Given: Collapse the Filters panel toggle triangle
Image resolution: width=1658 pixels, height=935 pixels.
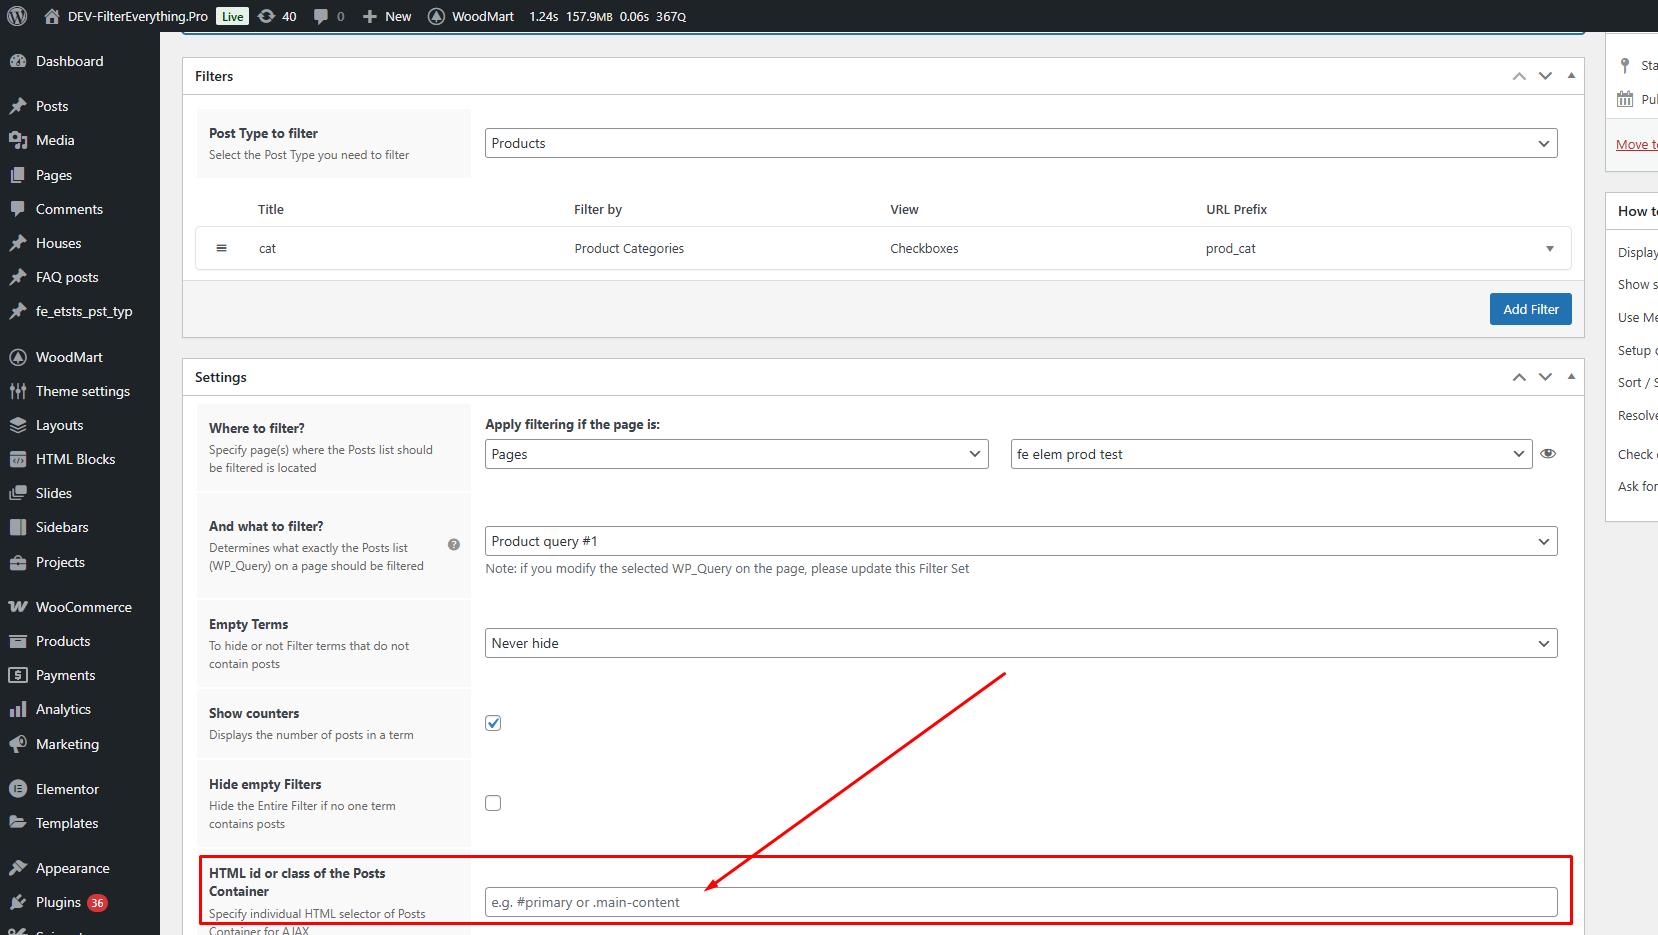Looking at the screenshot, I should pyautogui.click(x=1571, y=76).
